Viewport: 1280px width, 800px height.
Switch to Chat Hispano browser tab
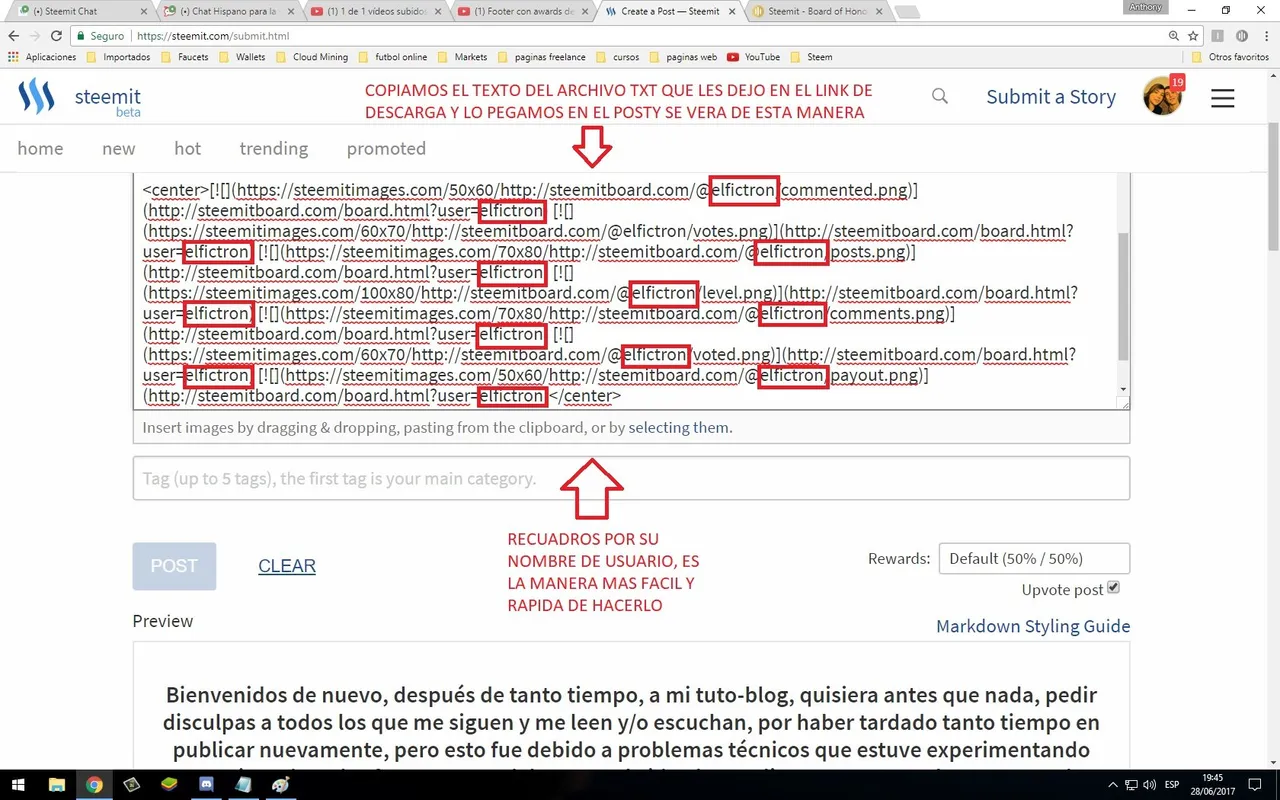(x=228, y=12)
